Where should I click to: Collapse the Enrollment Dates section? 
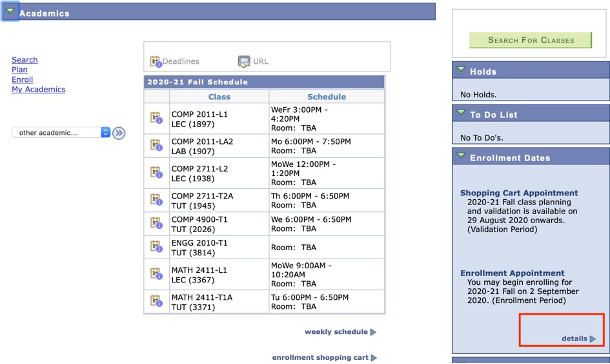[x=461, y=156]
